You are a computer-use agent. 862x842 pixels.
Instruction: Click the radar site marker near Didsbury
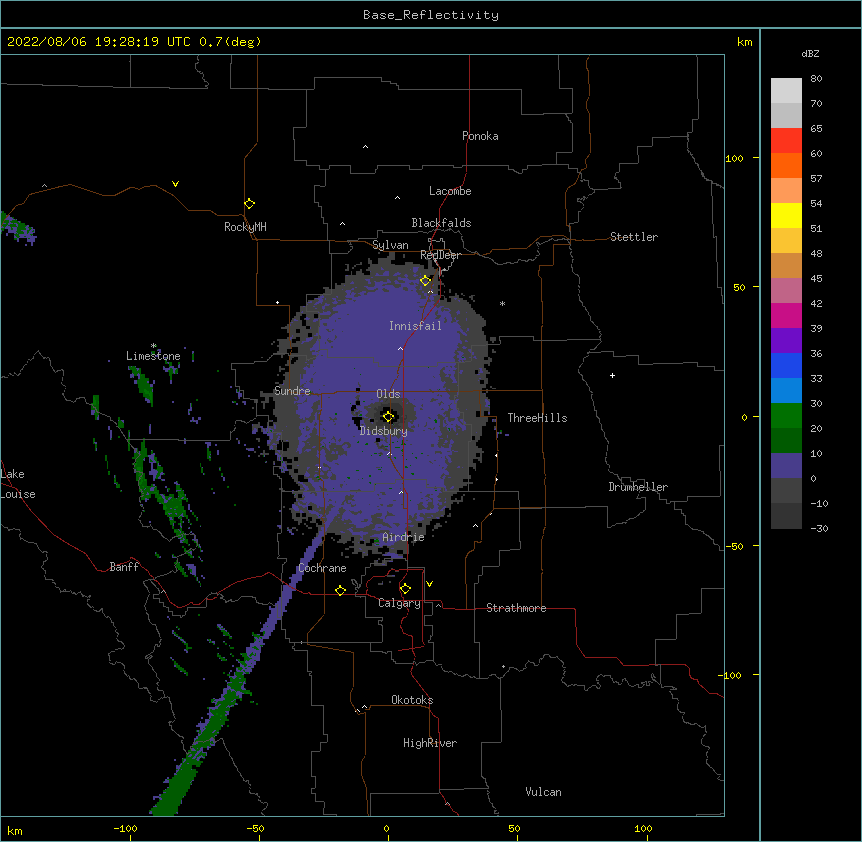(388, 416)
